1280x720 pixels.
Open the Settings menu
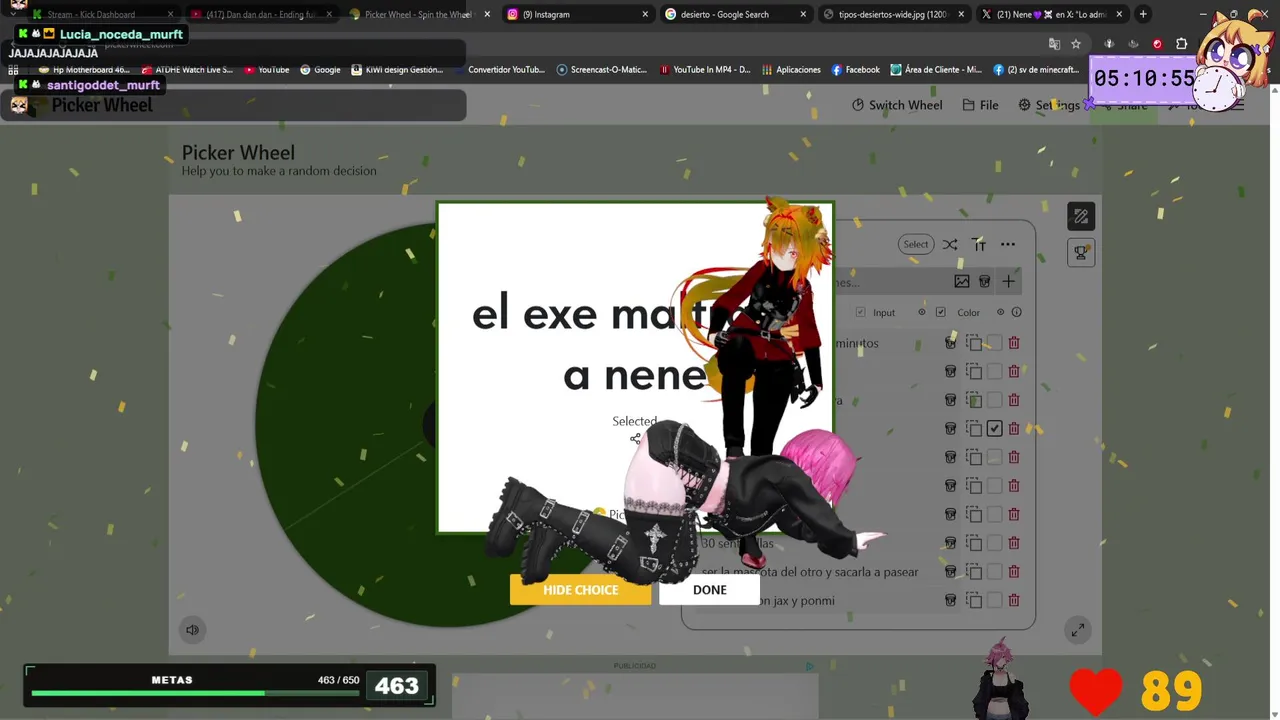[1049, 105]
